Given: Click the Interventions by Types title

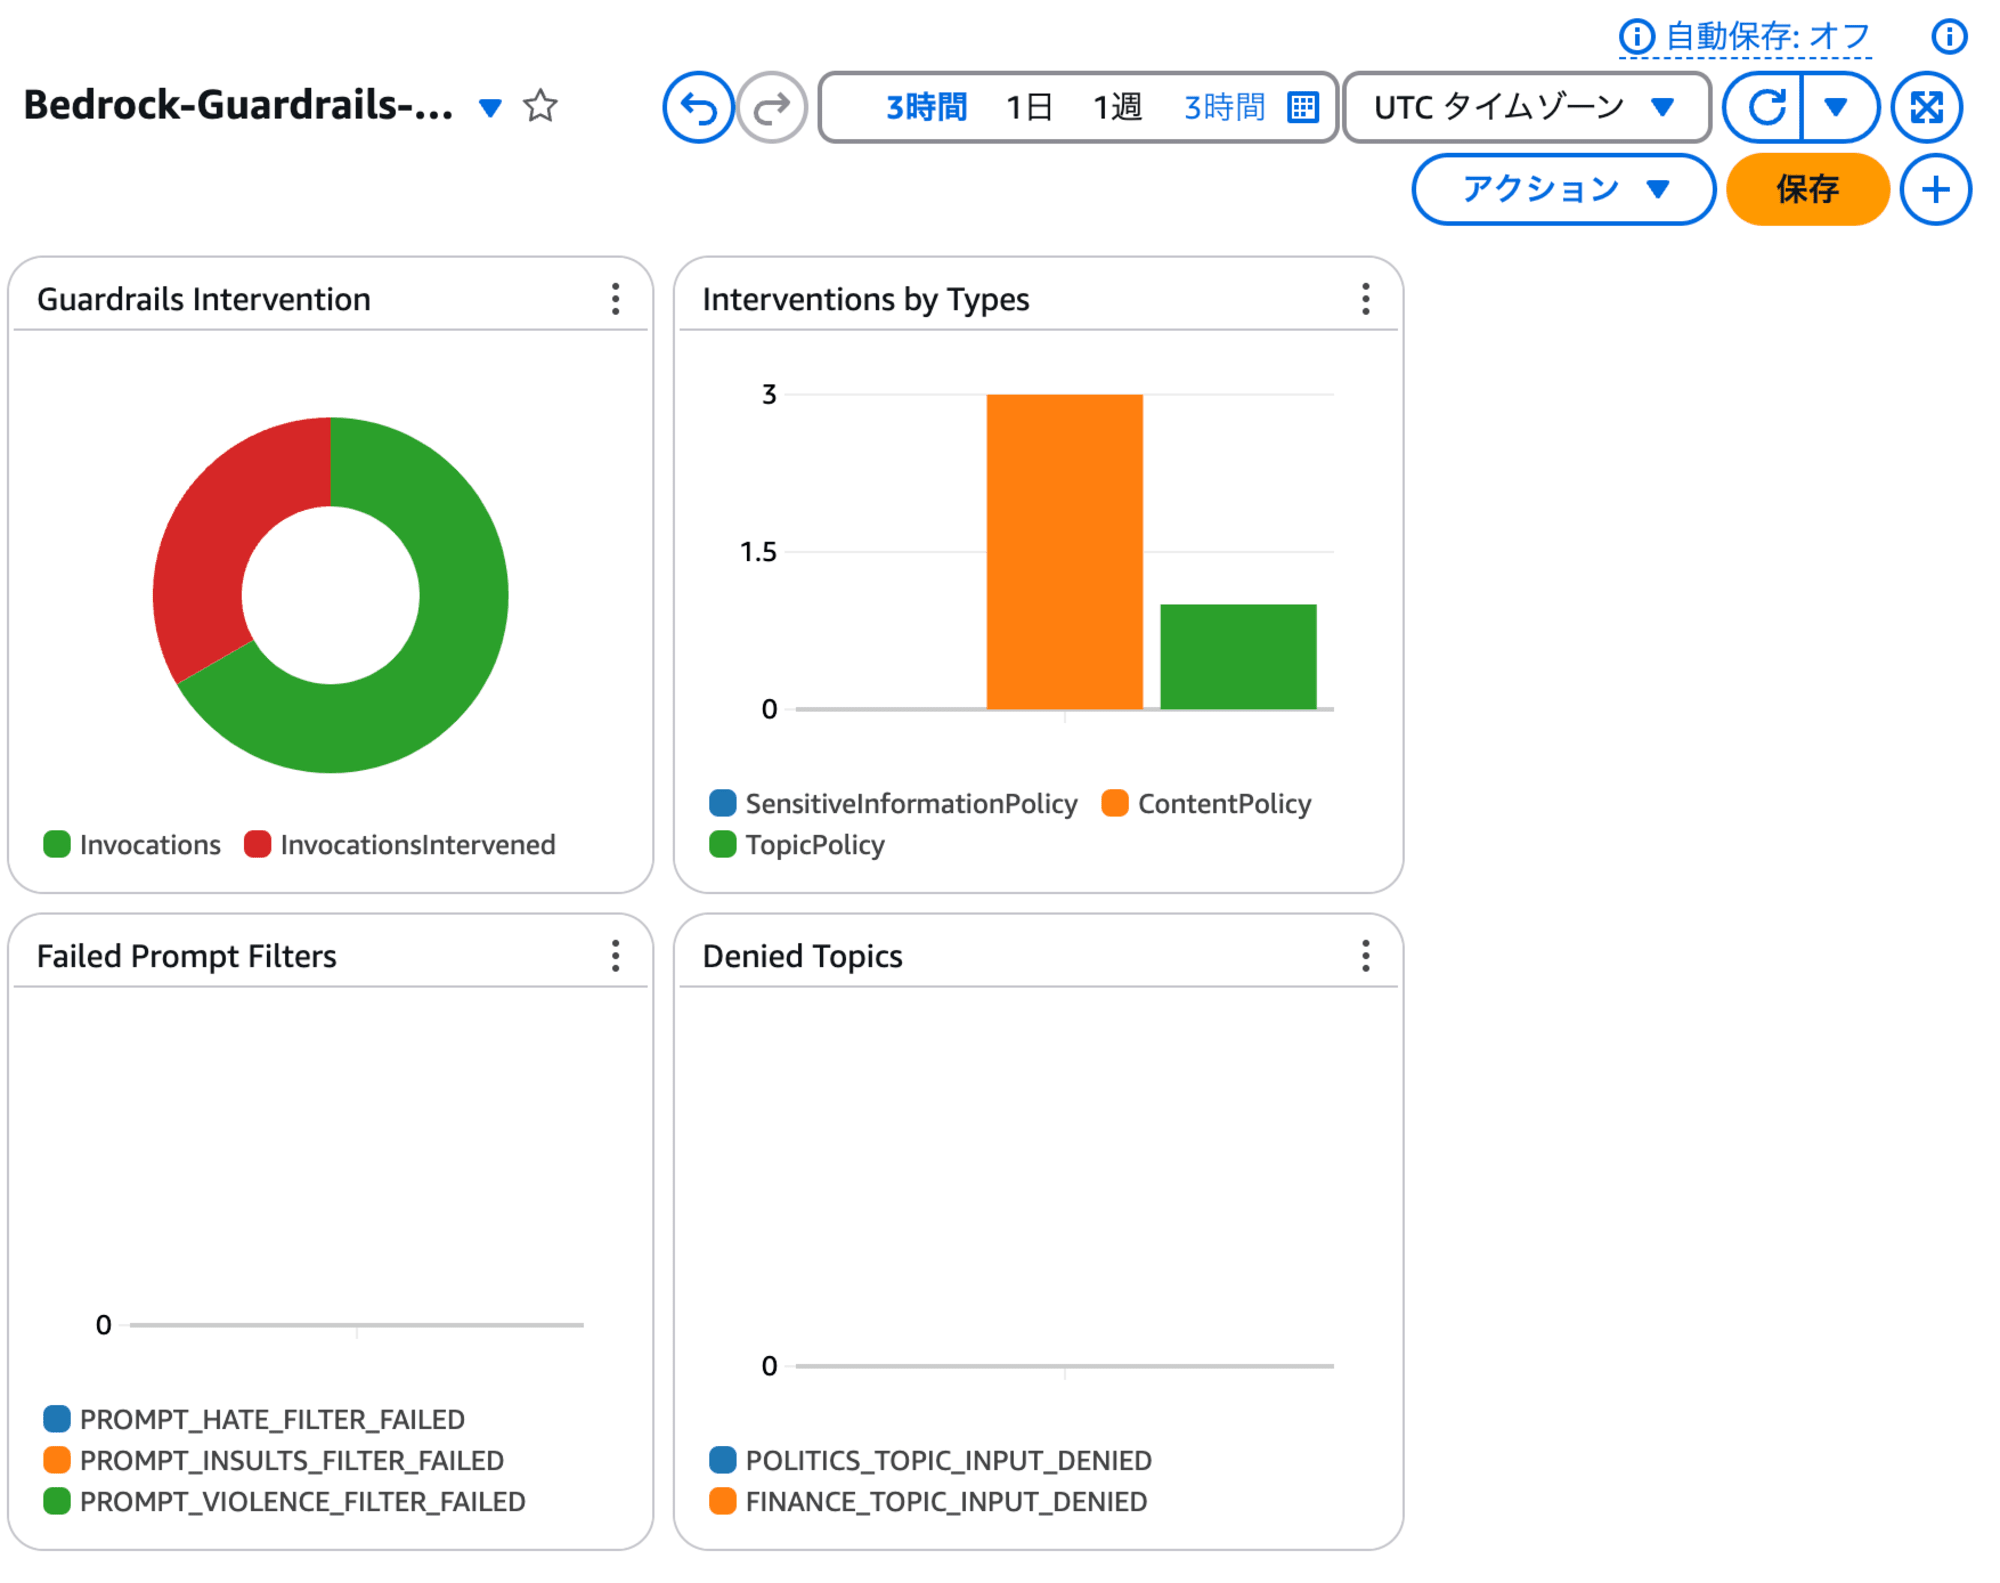Looking at the screenshot, I should pos(866,299).
